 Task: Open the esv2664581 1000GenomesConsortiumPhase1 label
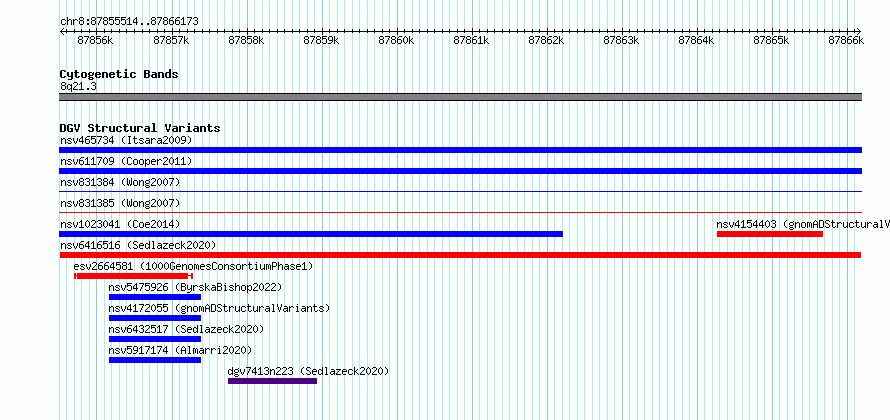193,266
